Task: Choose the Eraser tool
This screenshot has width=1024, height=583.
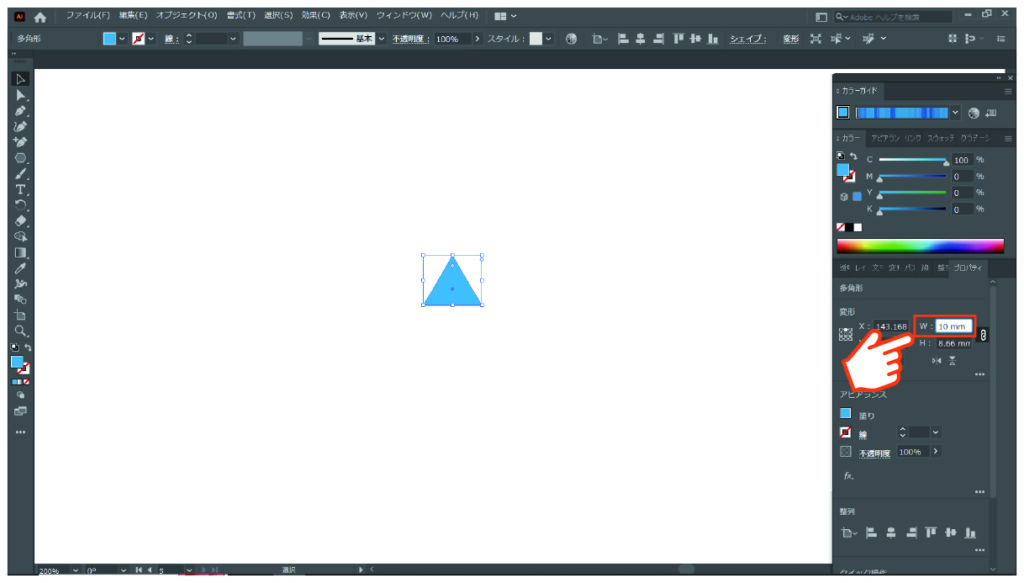Action: [20, 221]
